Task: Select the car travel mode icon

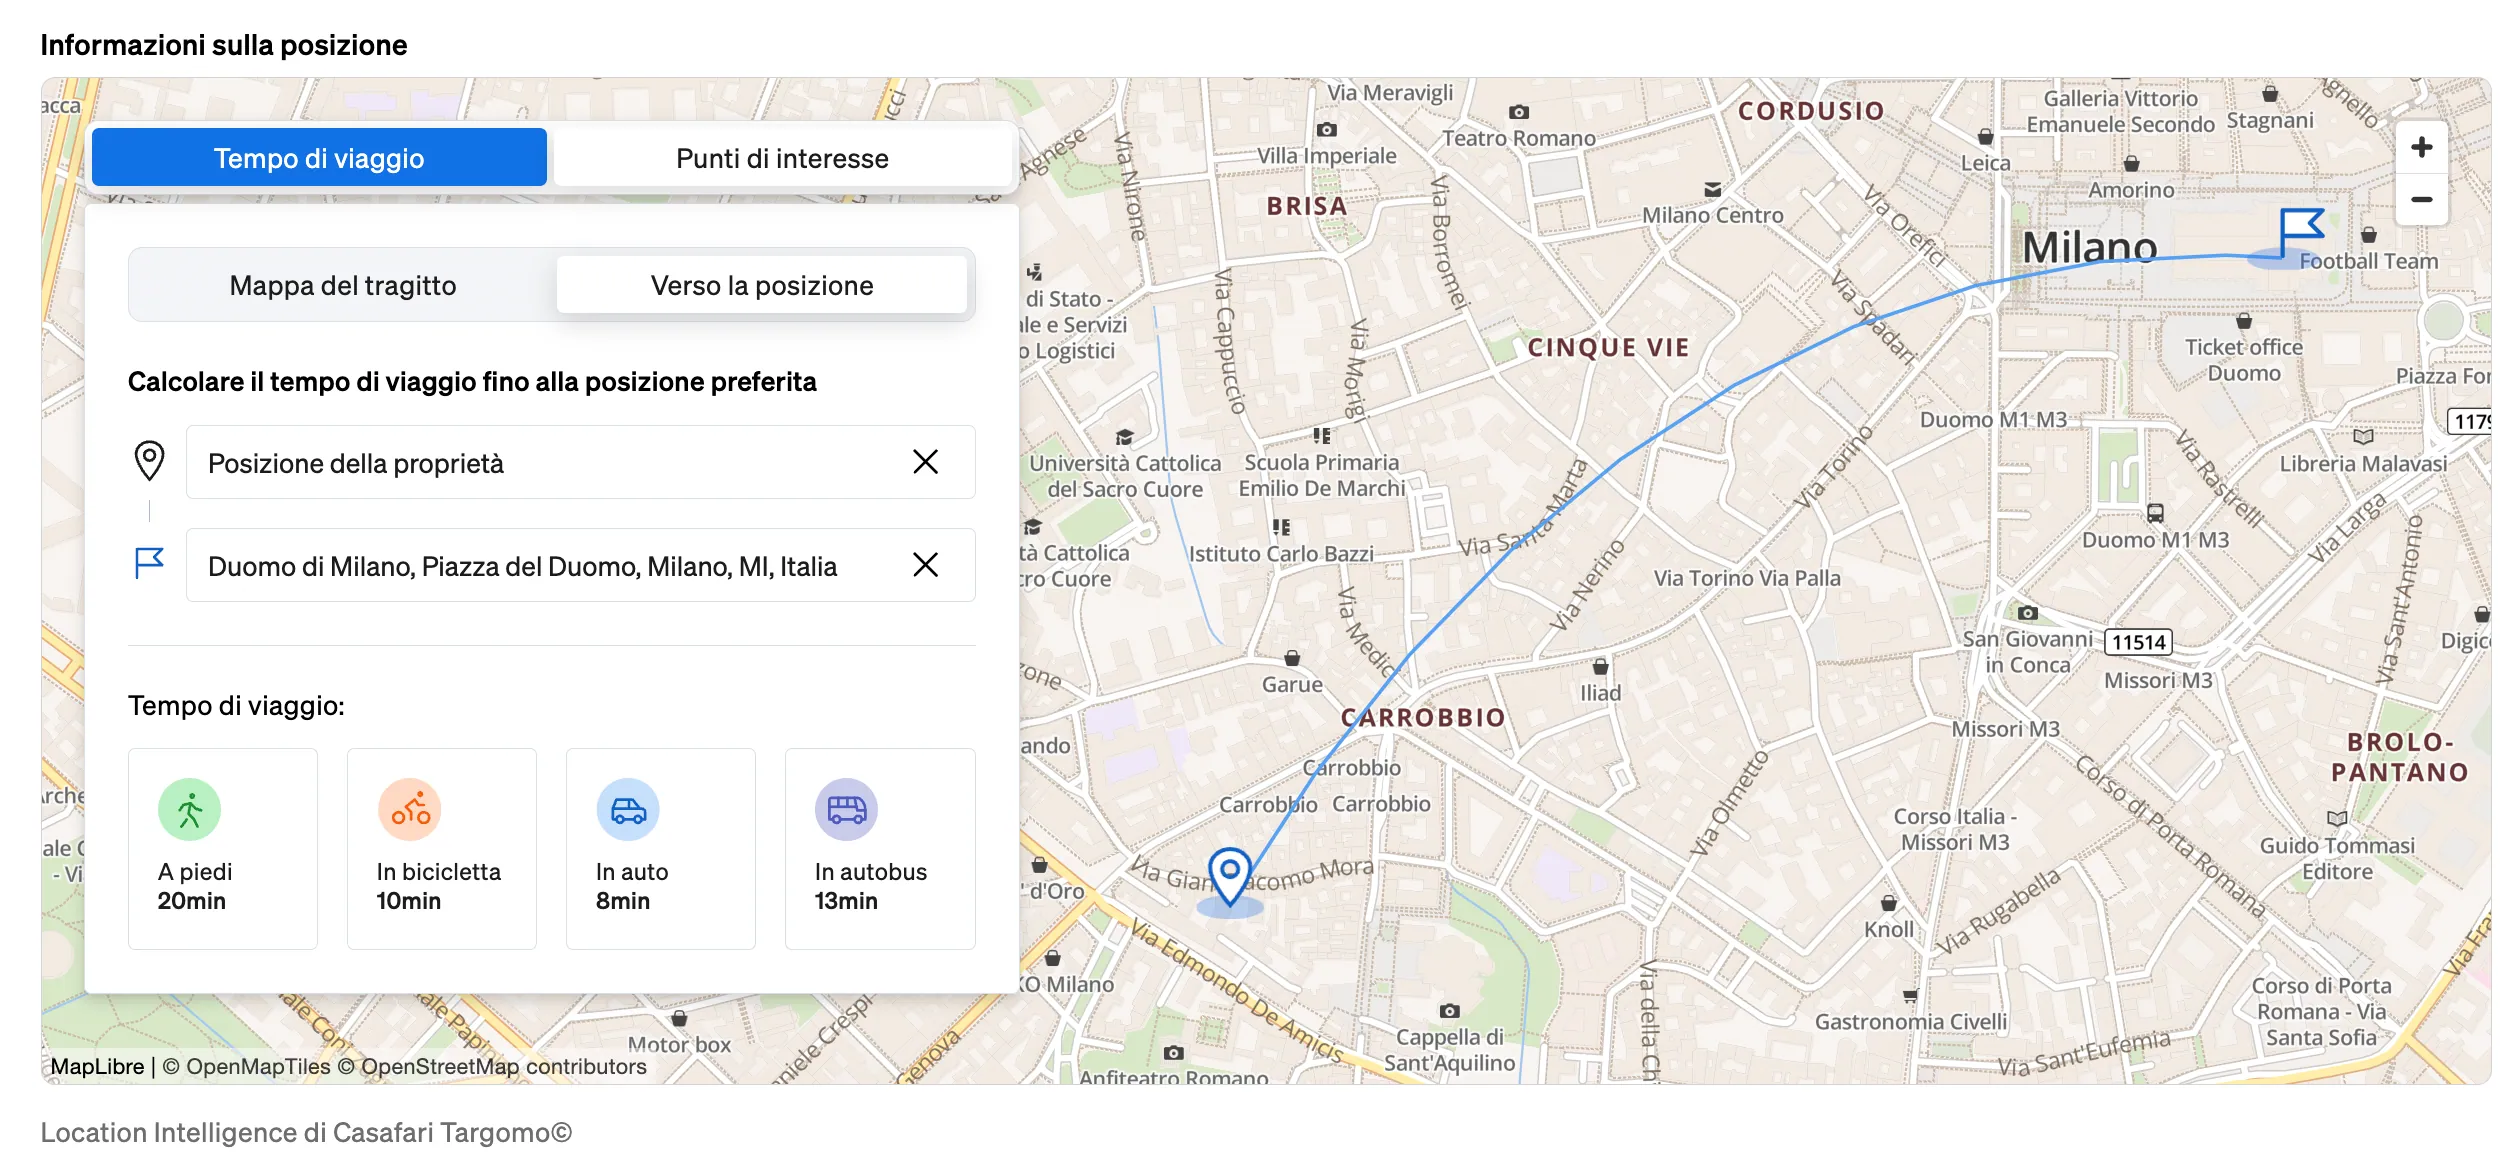Action: point(628,810)
